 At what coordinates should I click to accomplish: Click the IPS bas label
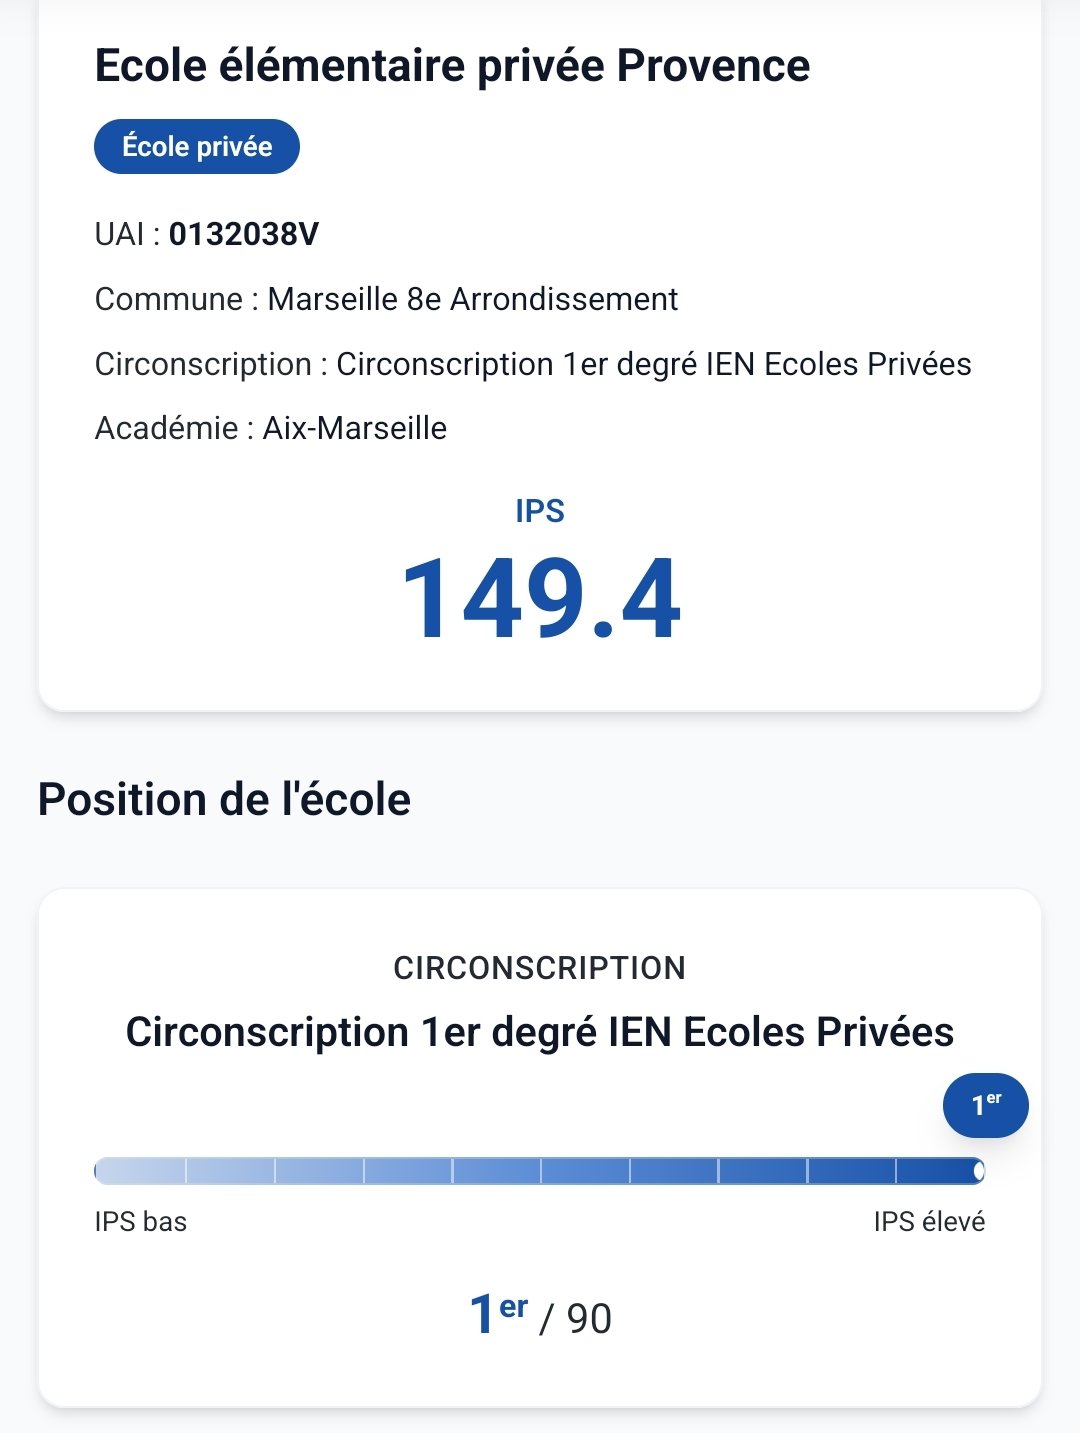(141, 1222)
